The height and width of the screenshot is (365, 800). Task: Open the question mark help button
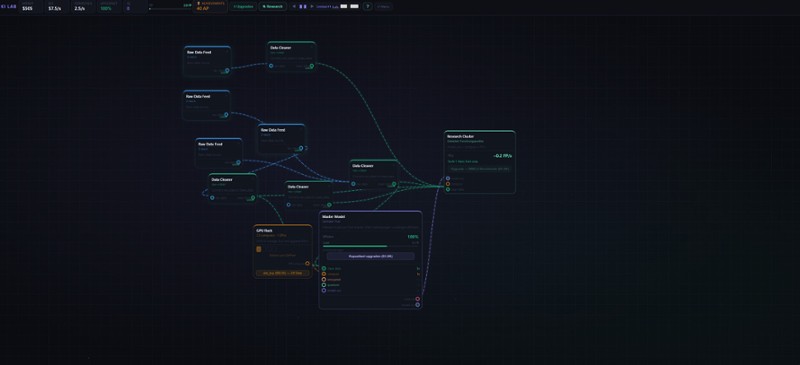(x=367, y=7)
